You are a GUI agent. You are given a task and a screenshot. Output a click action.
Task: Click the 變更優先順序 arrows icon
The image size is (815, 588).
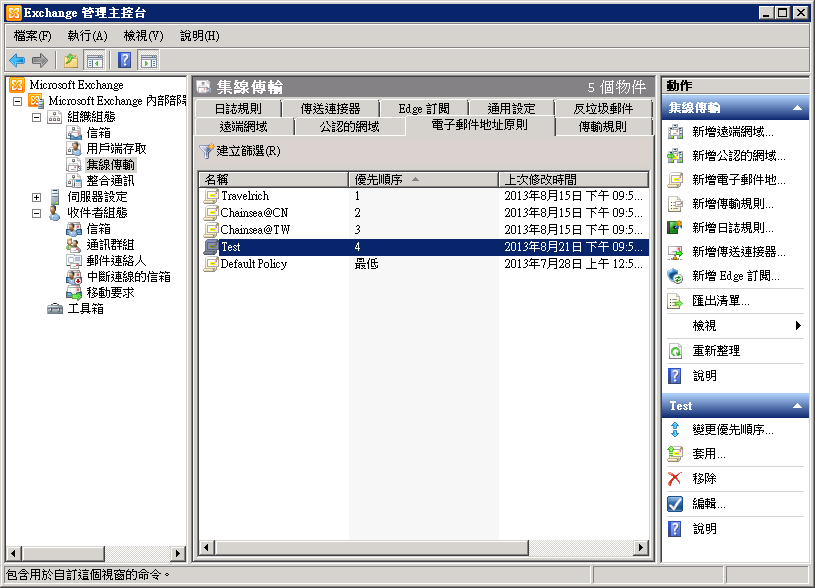click(x=675, y=429)
